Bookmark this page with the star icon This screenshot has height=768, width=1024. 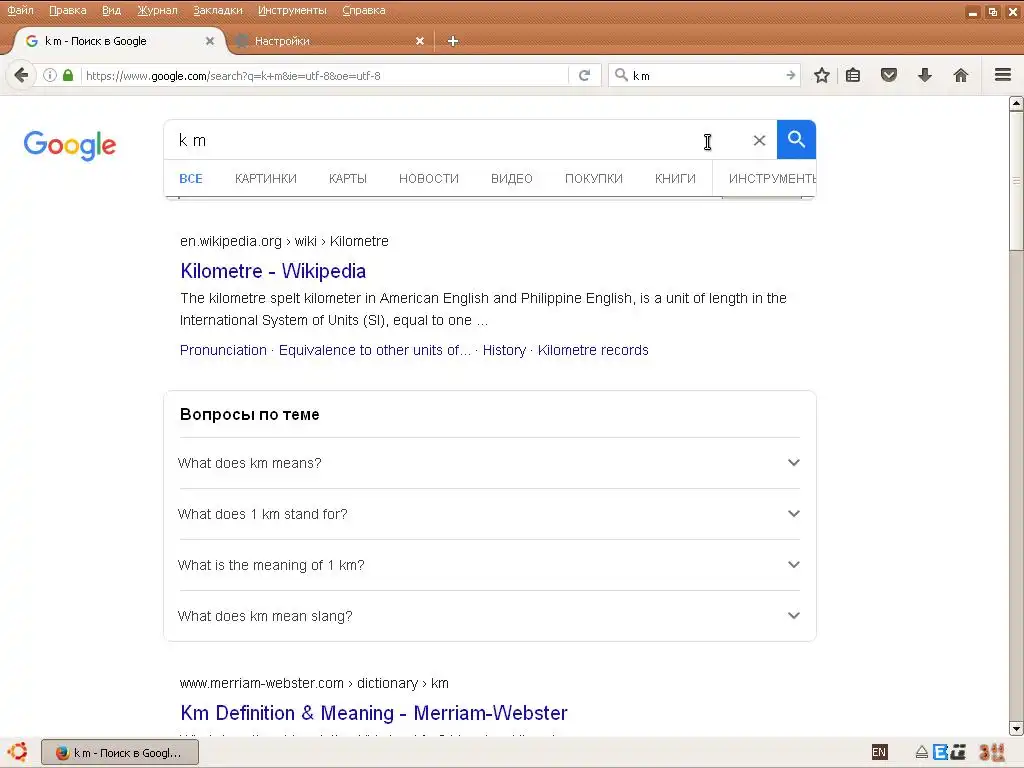coord(822,76)
